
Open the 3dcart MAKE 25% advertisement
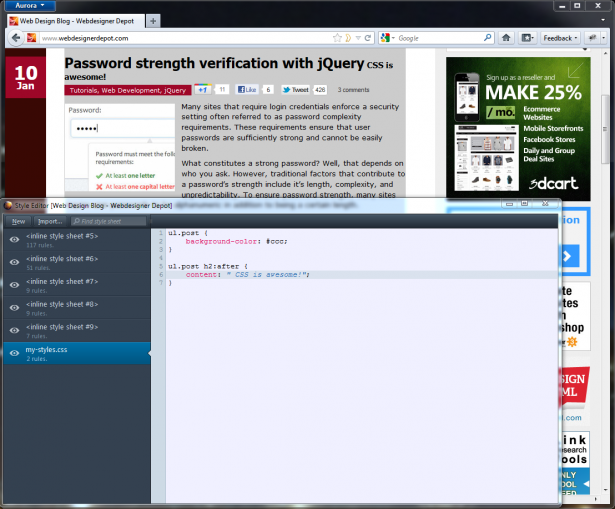(x=518, y=129)
